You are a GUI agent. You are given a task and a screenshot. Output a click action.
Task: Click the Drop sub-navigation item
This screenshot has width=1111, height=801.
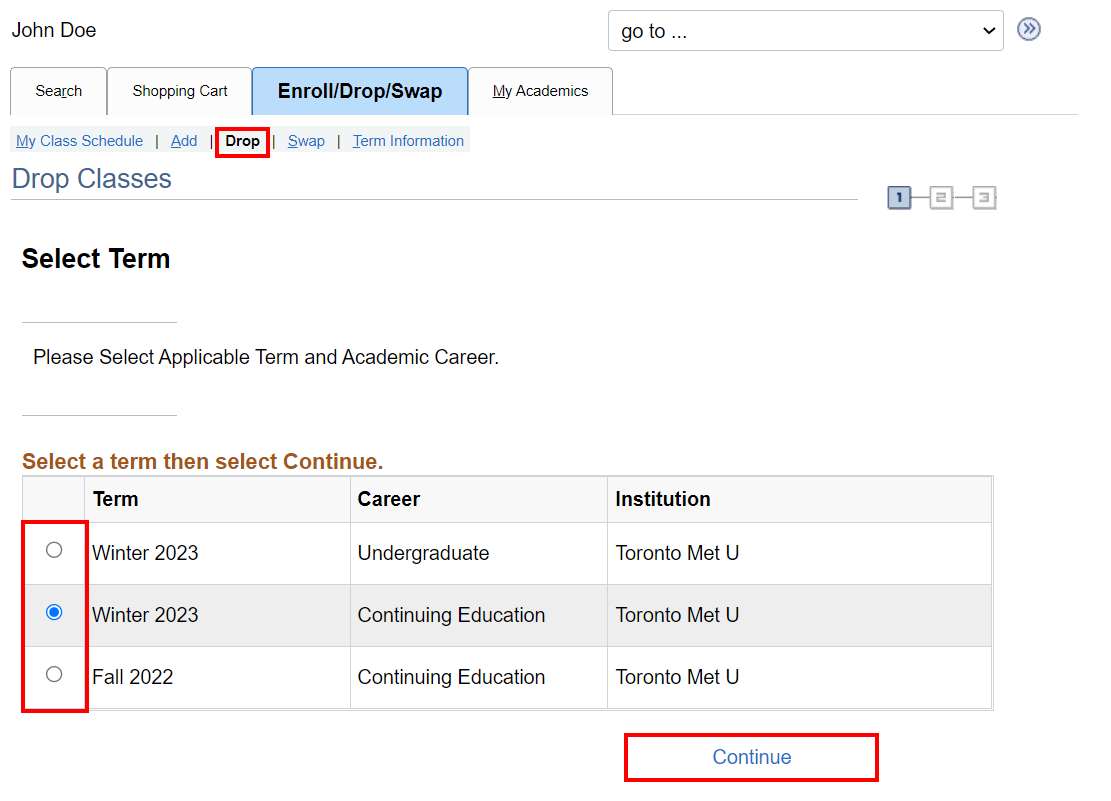pos(242,141)
